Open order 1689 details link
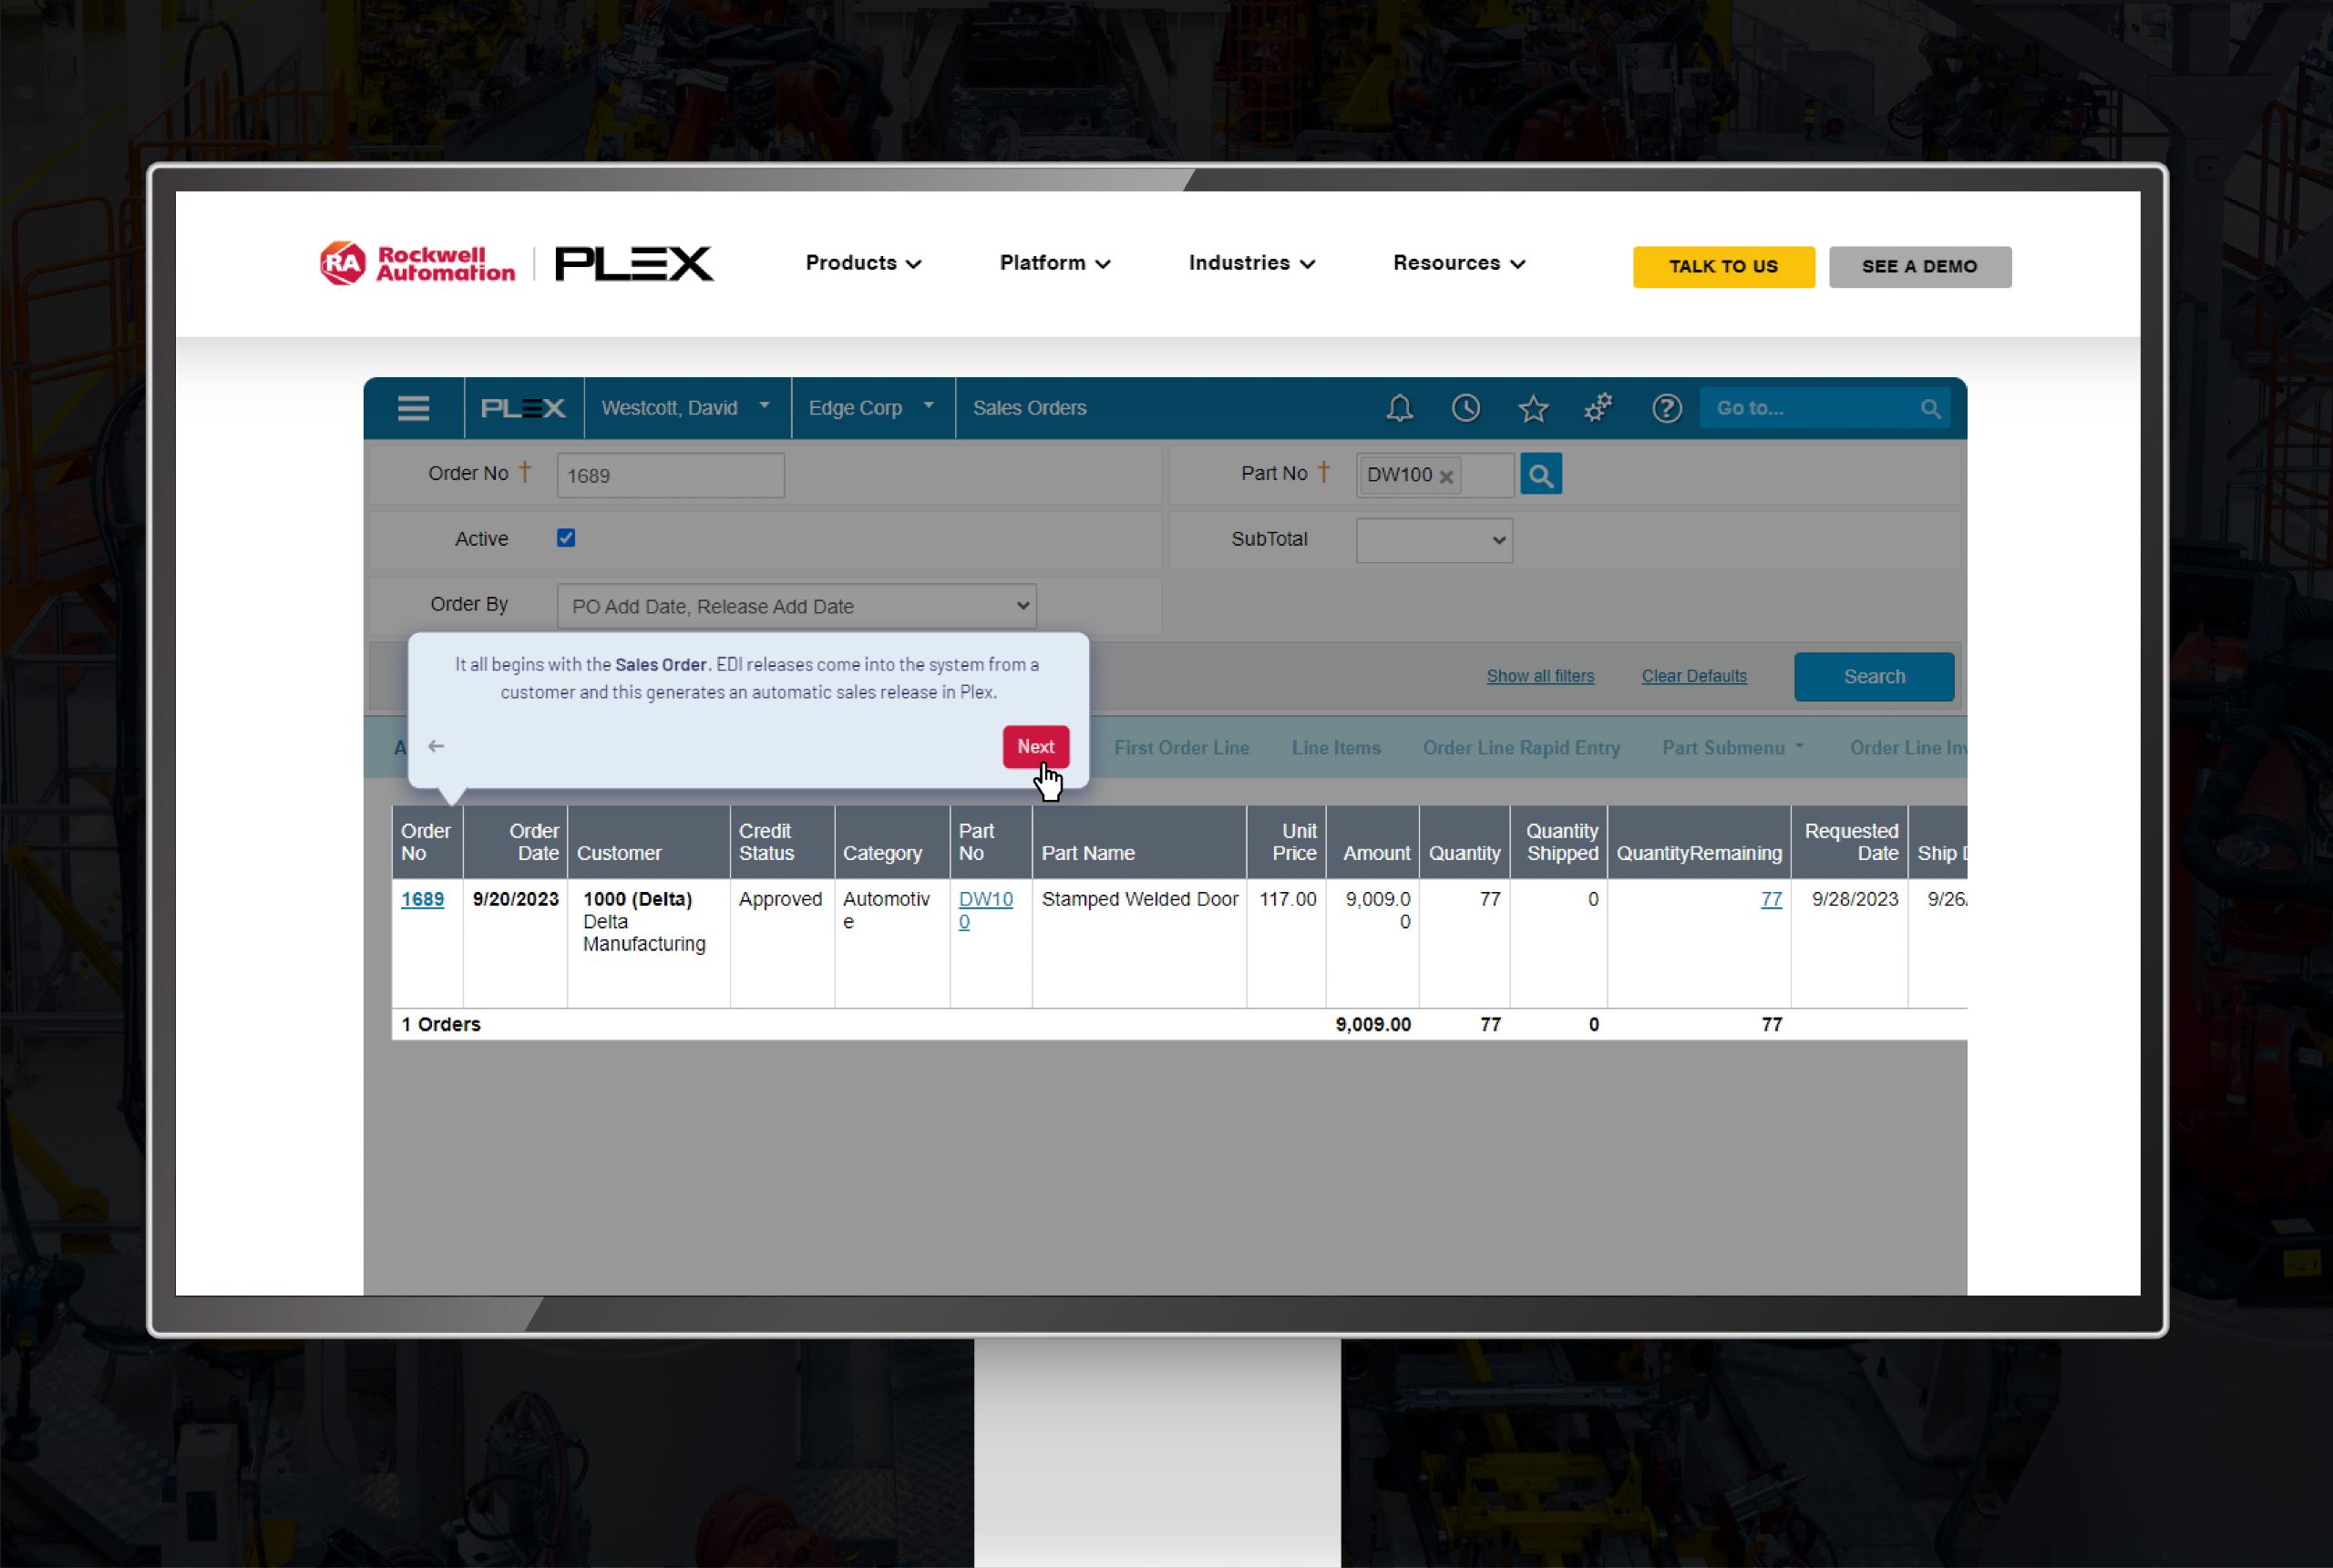Screen dimensions: 2333x1568 point(422,898)
